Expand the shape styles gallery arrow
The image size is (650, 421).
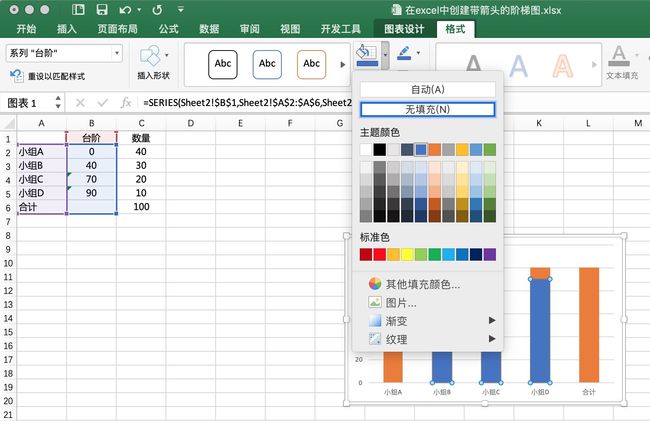coord(343,65)
